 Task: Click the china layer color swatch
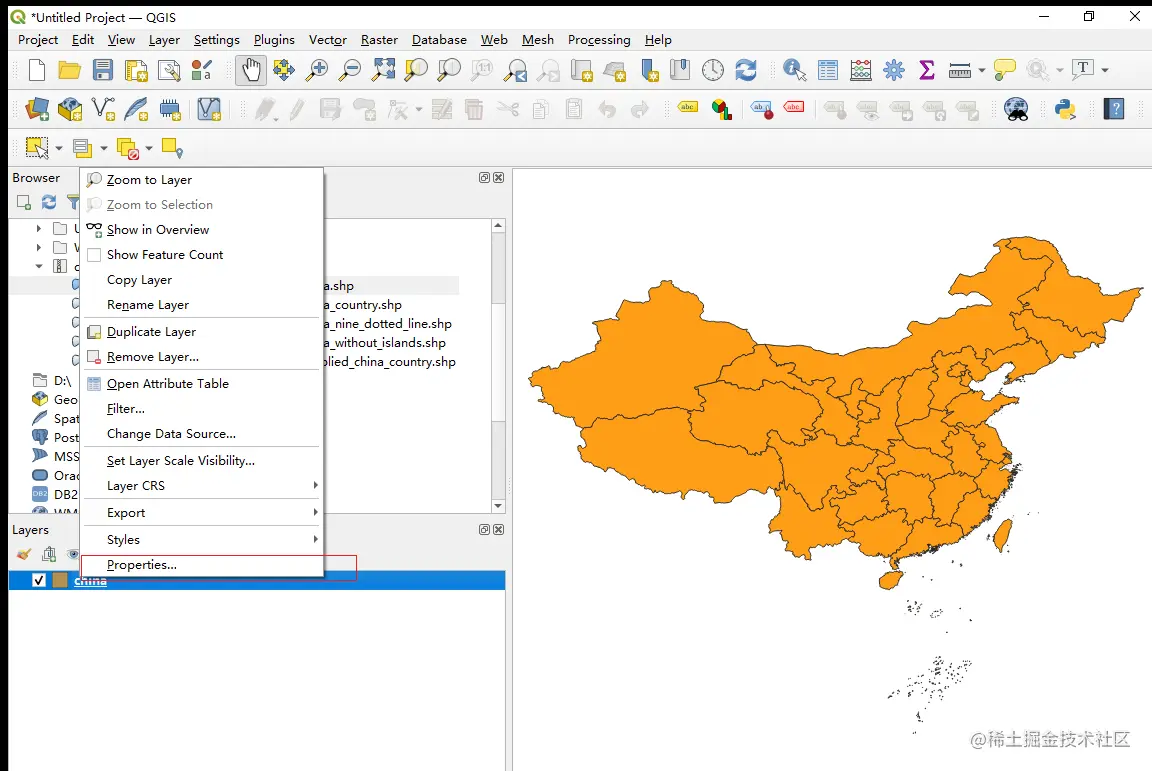pyautogui.click(x=60, y=581)
